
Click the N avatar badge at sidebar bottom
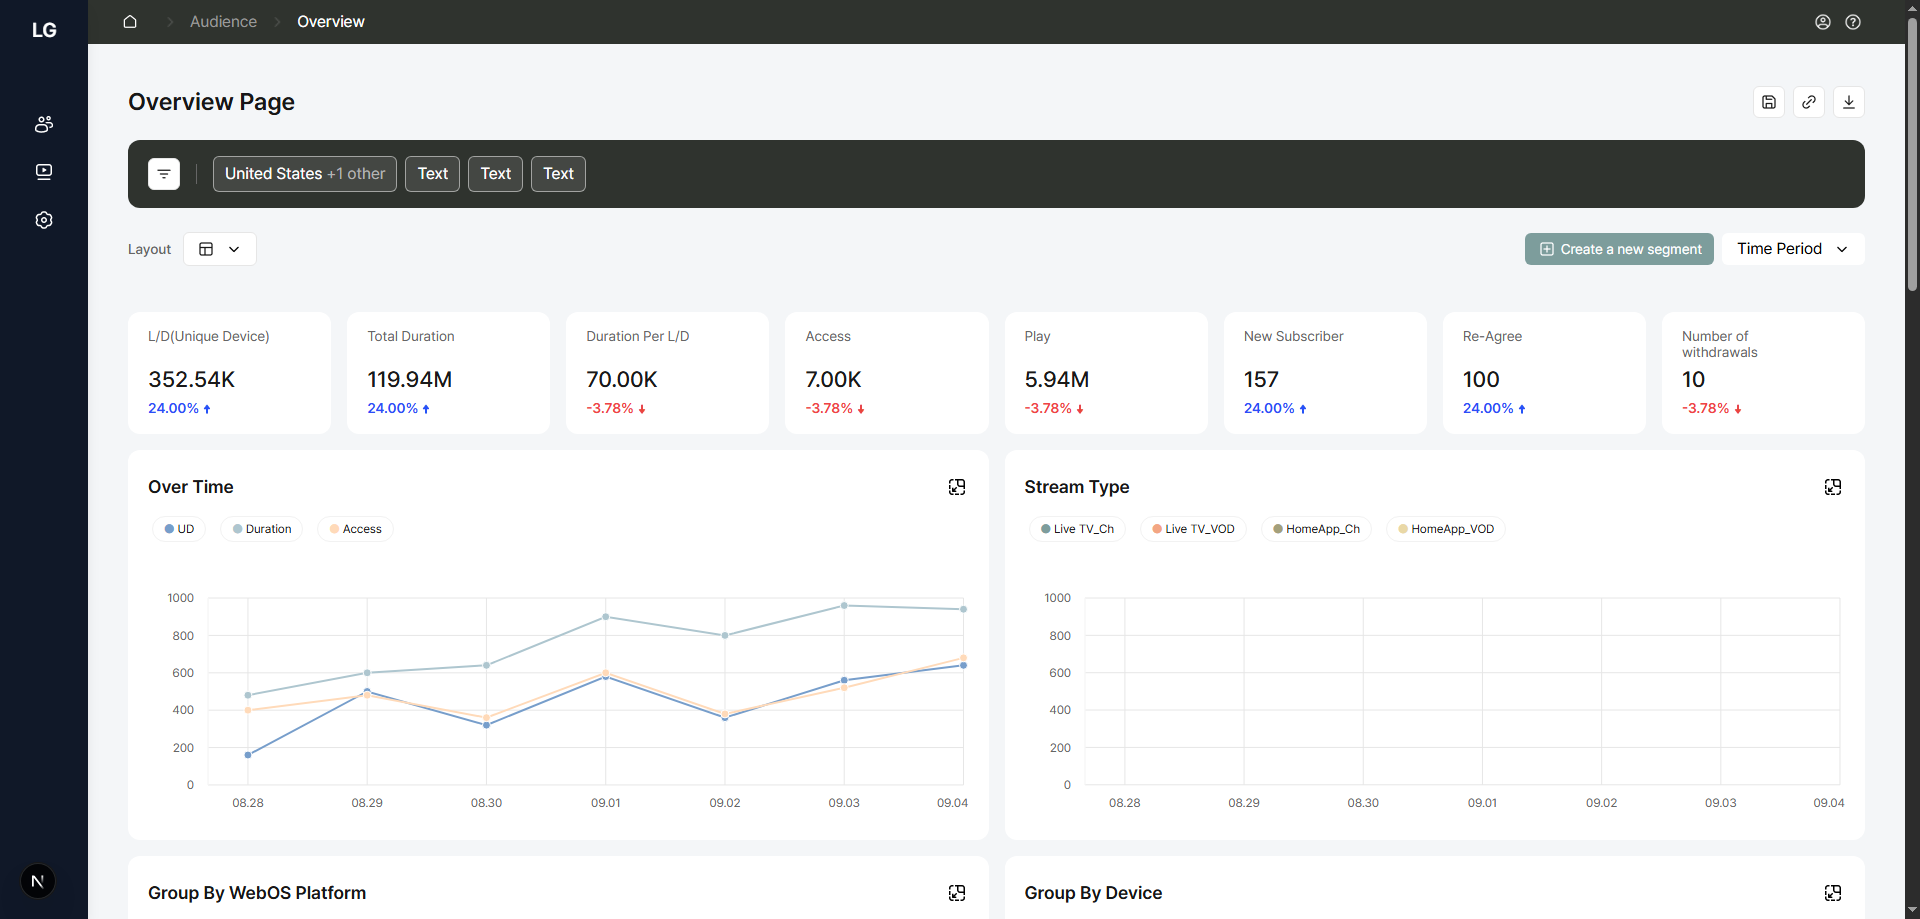point(38,881)
